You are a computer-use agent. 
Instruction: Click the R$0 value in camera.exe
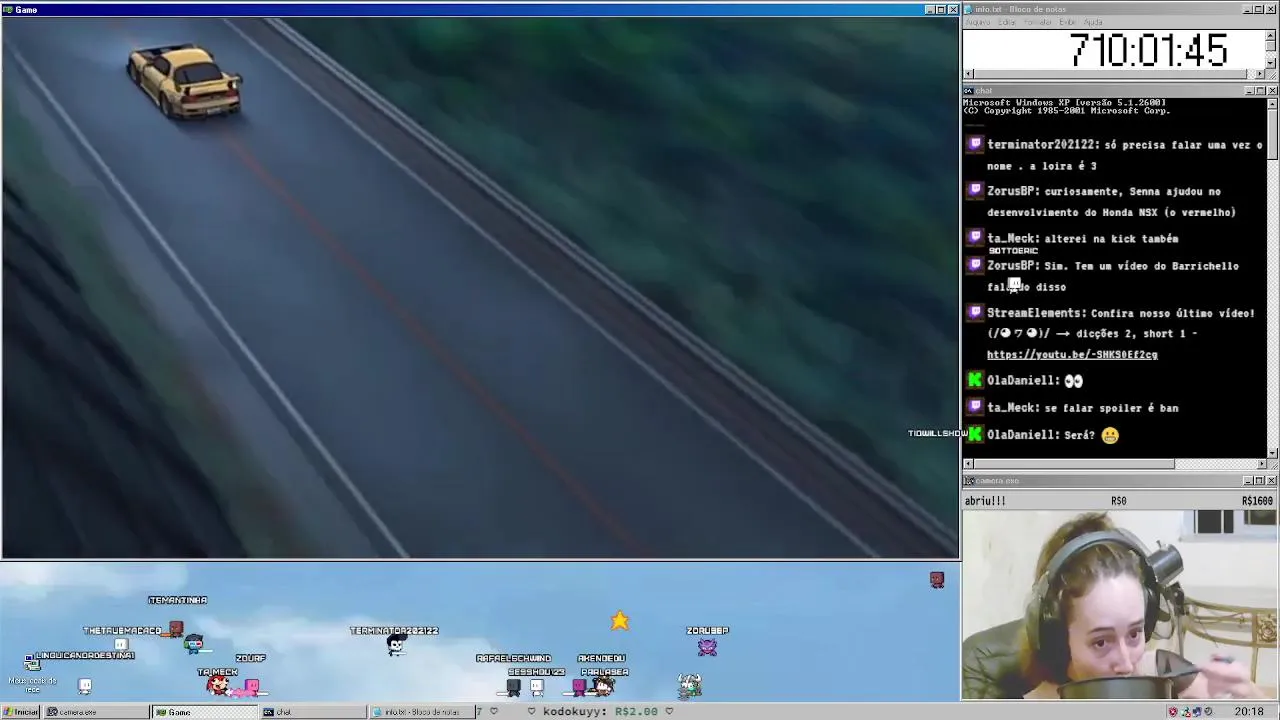1118,501
